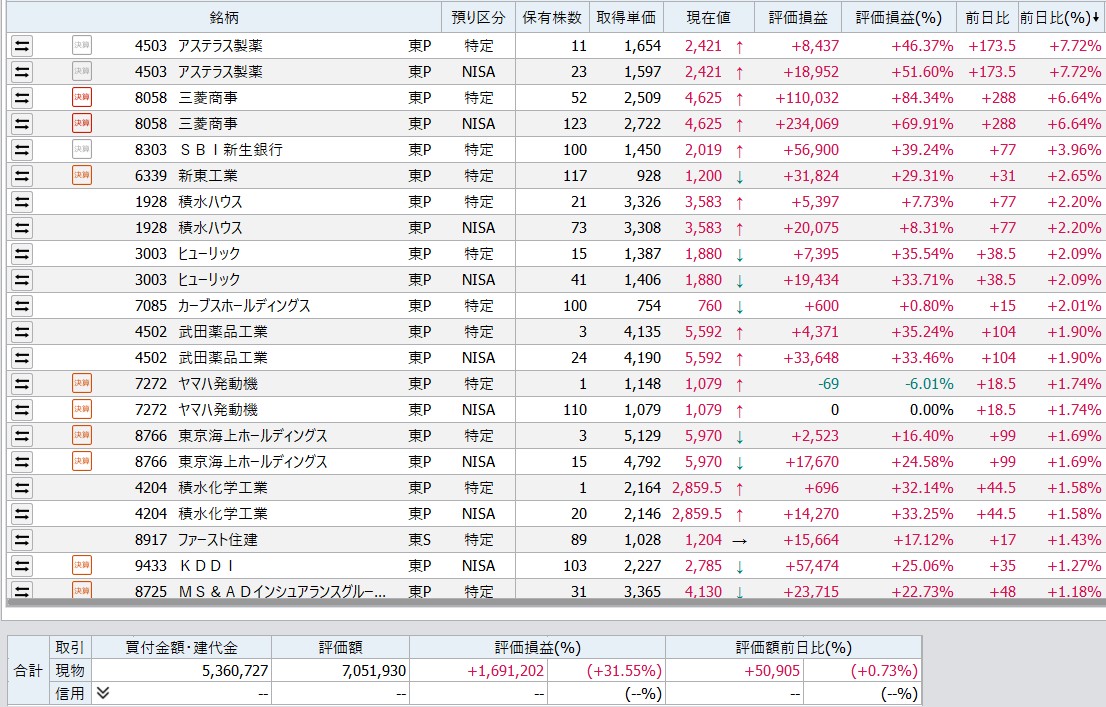Open 決算 icon on 三菱商事 特定 row

coord(82,97)
